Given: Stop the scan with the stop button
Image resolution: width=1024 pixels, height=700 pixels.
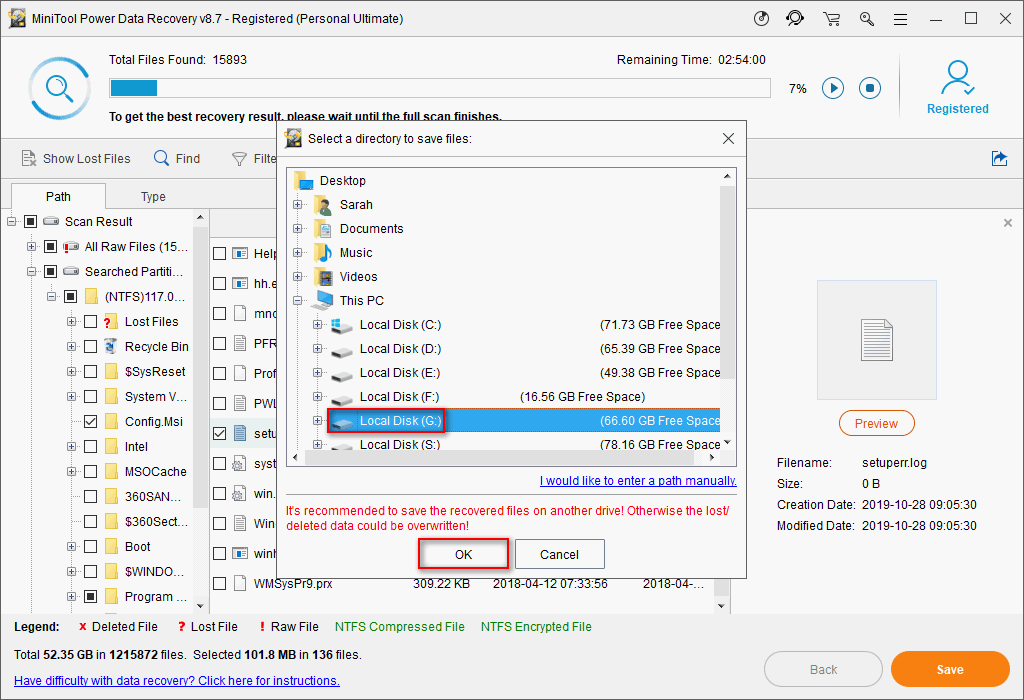Looking at the screenshot, I should coord(870,88).
